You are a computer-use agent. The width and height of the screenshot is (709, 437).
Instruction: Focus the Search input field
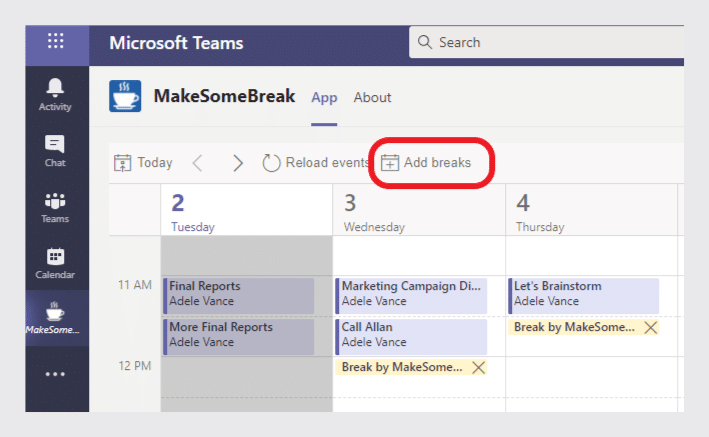pos(546,42)
